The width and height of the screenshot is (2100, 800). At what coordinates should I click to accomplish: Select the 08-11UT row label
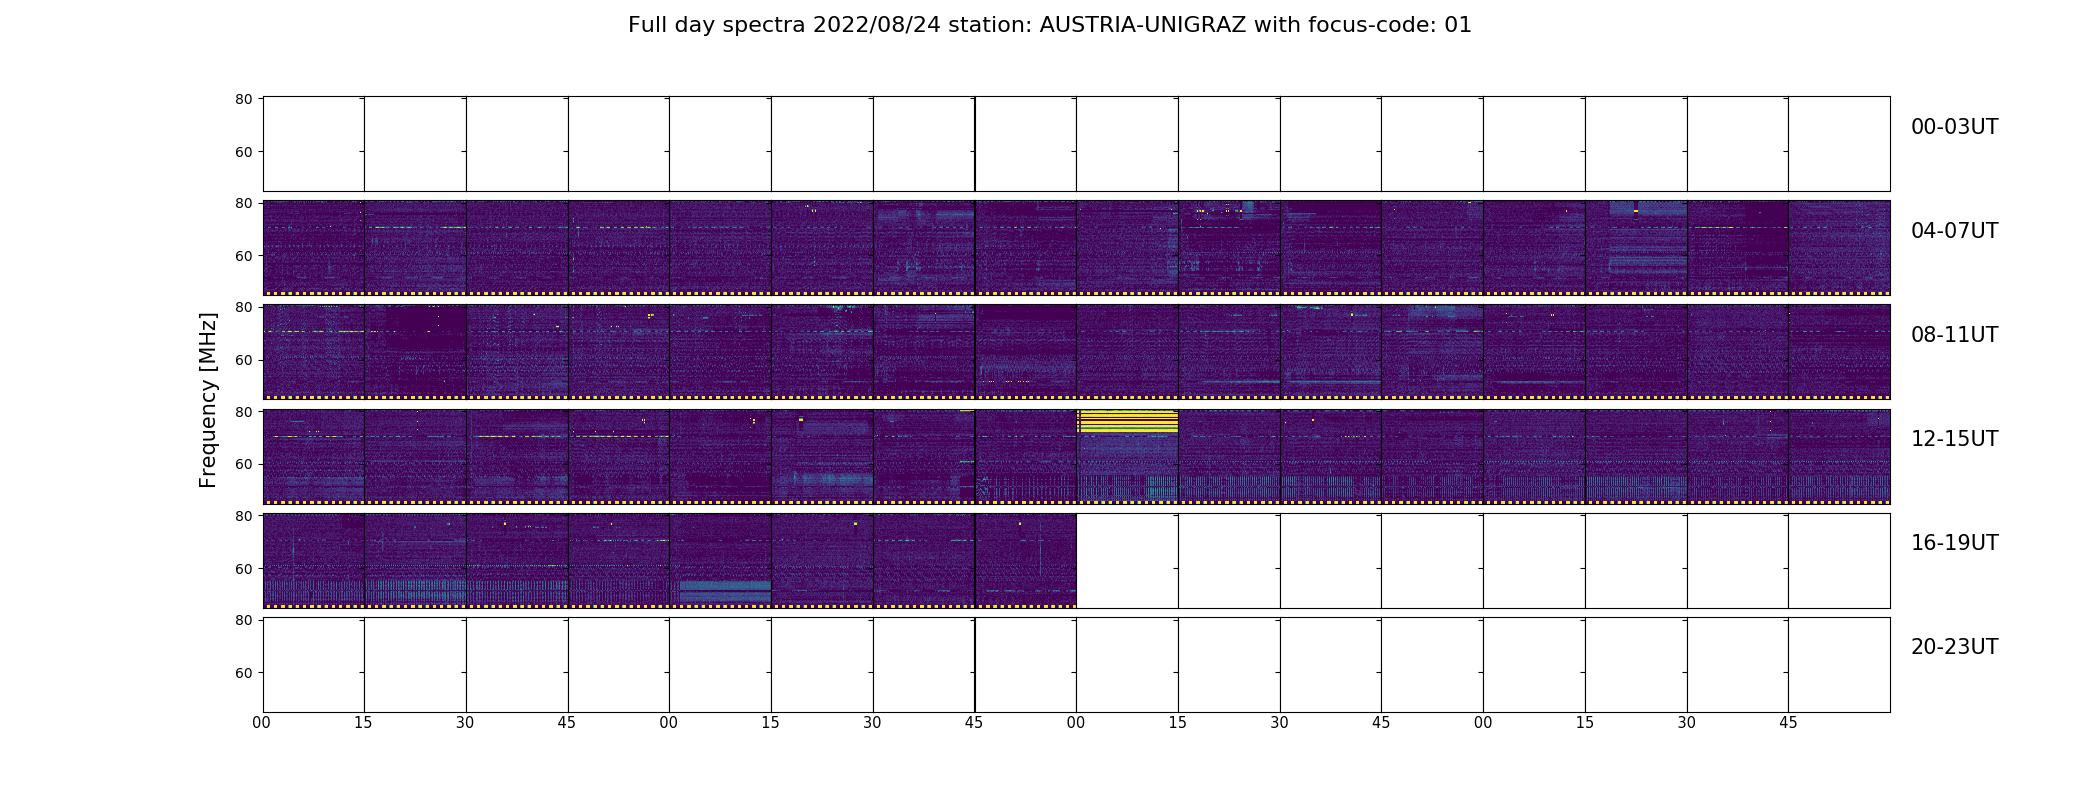1954,335
